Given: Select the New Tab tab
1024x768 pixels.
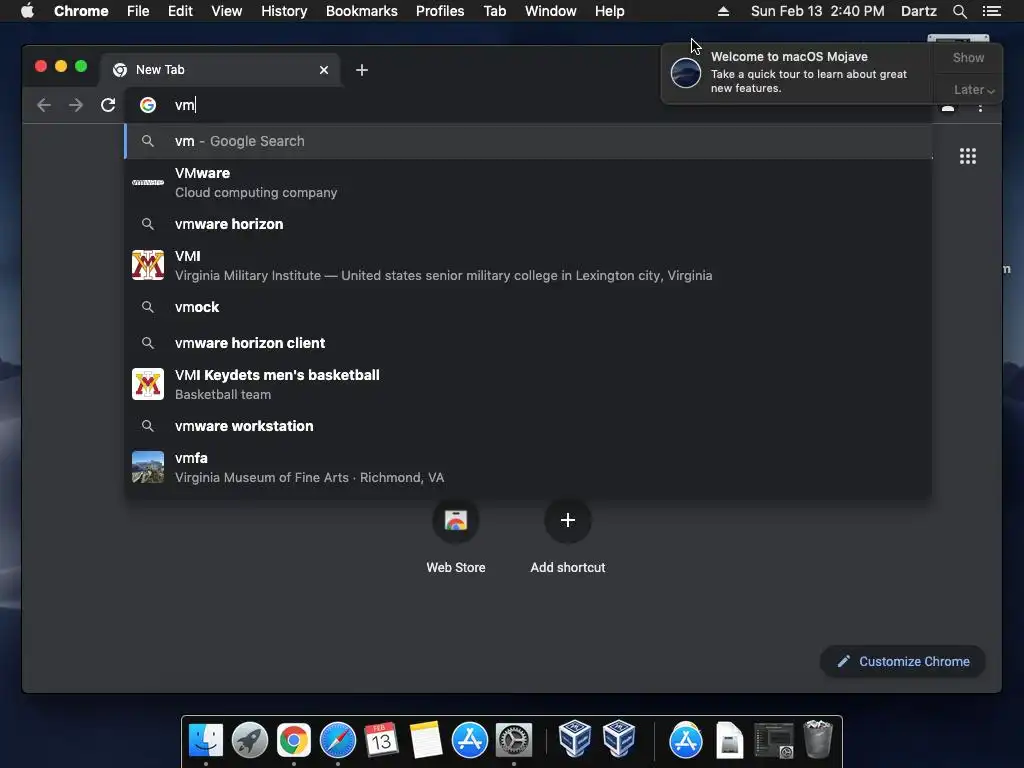Looking at the screenshot, I should pyautogui.click(x=219, y=70).
